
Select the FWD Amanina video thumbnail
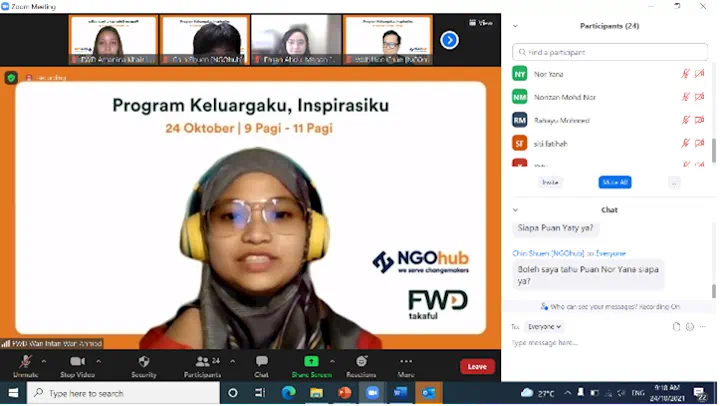pyautogui.click(x=113, y=40)
